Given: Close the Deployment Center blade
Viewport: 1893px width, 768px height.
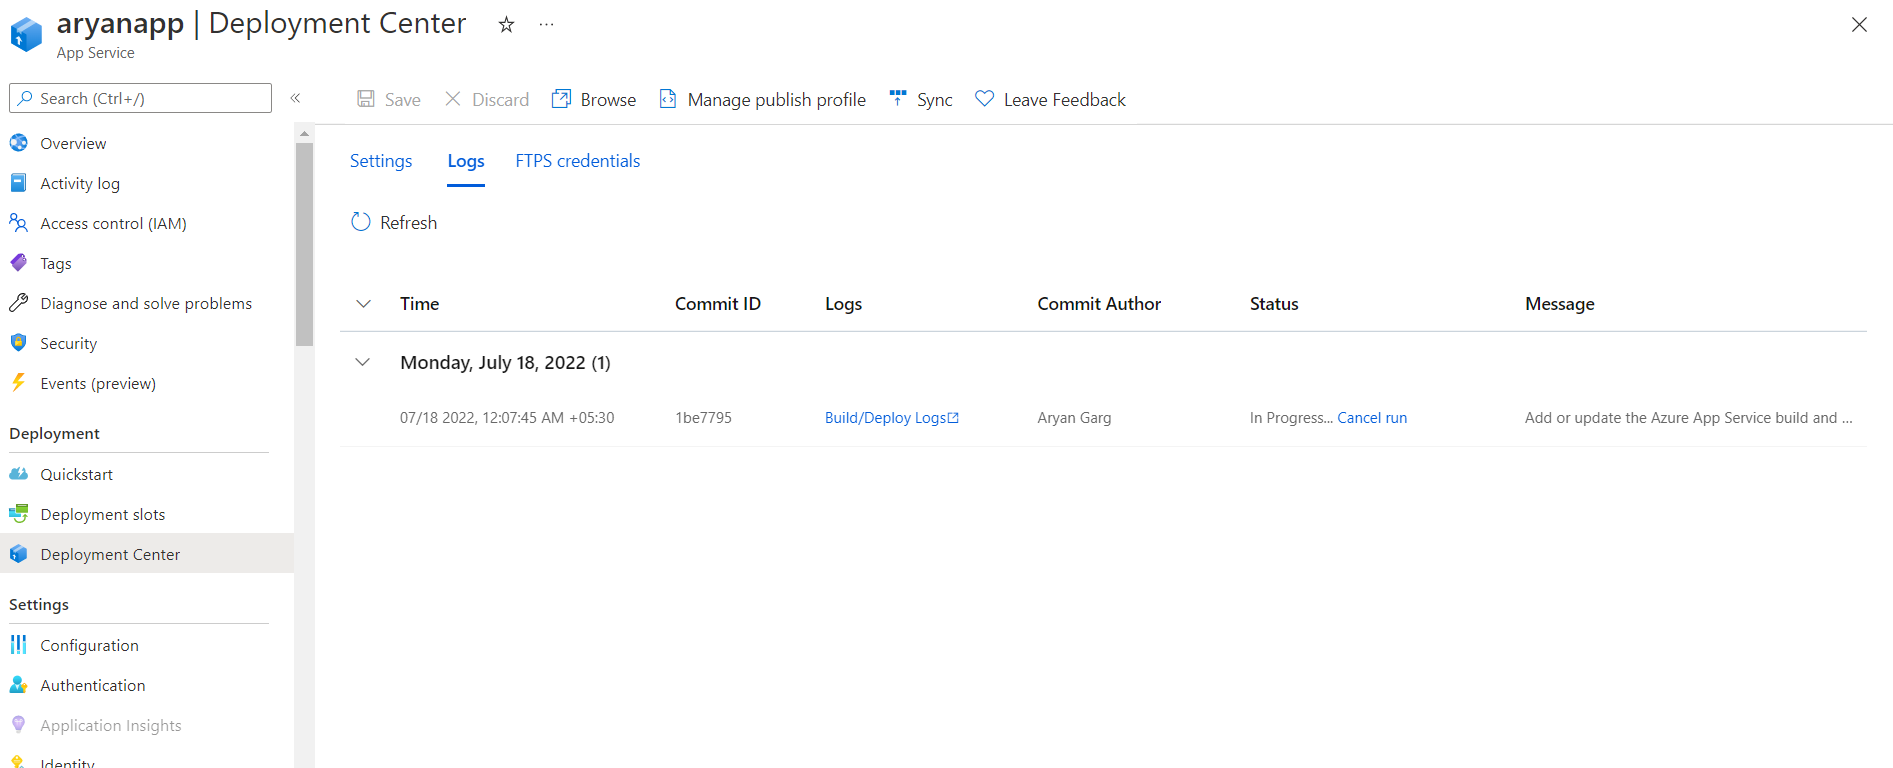Looking at the screenshot, I should click(x=1859, y=25).
